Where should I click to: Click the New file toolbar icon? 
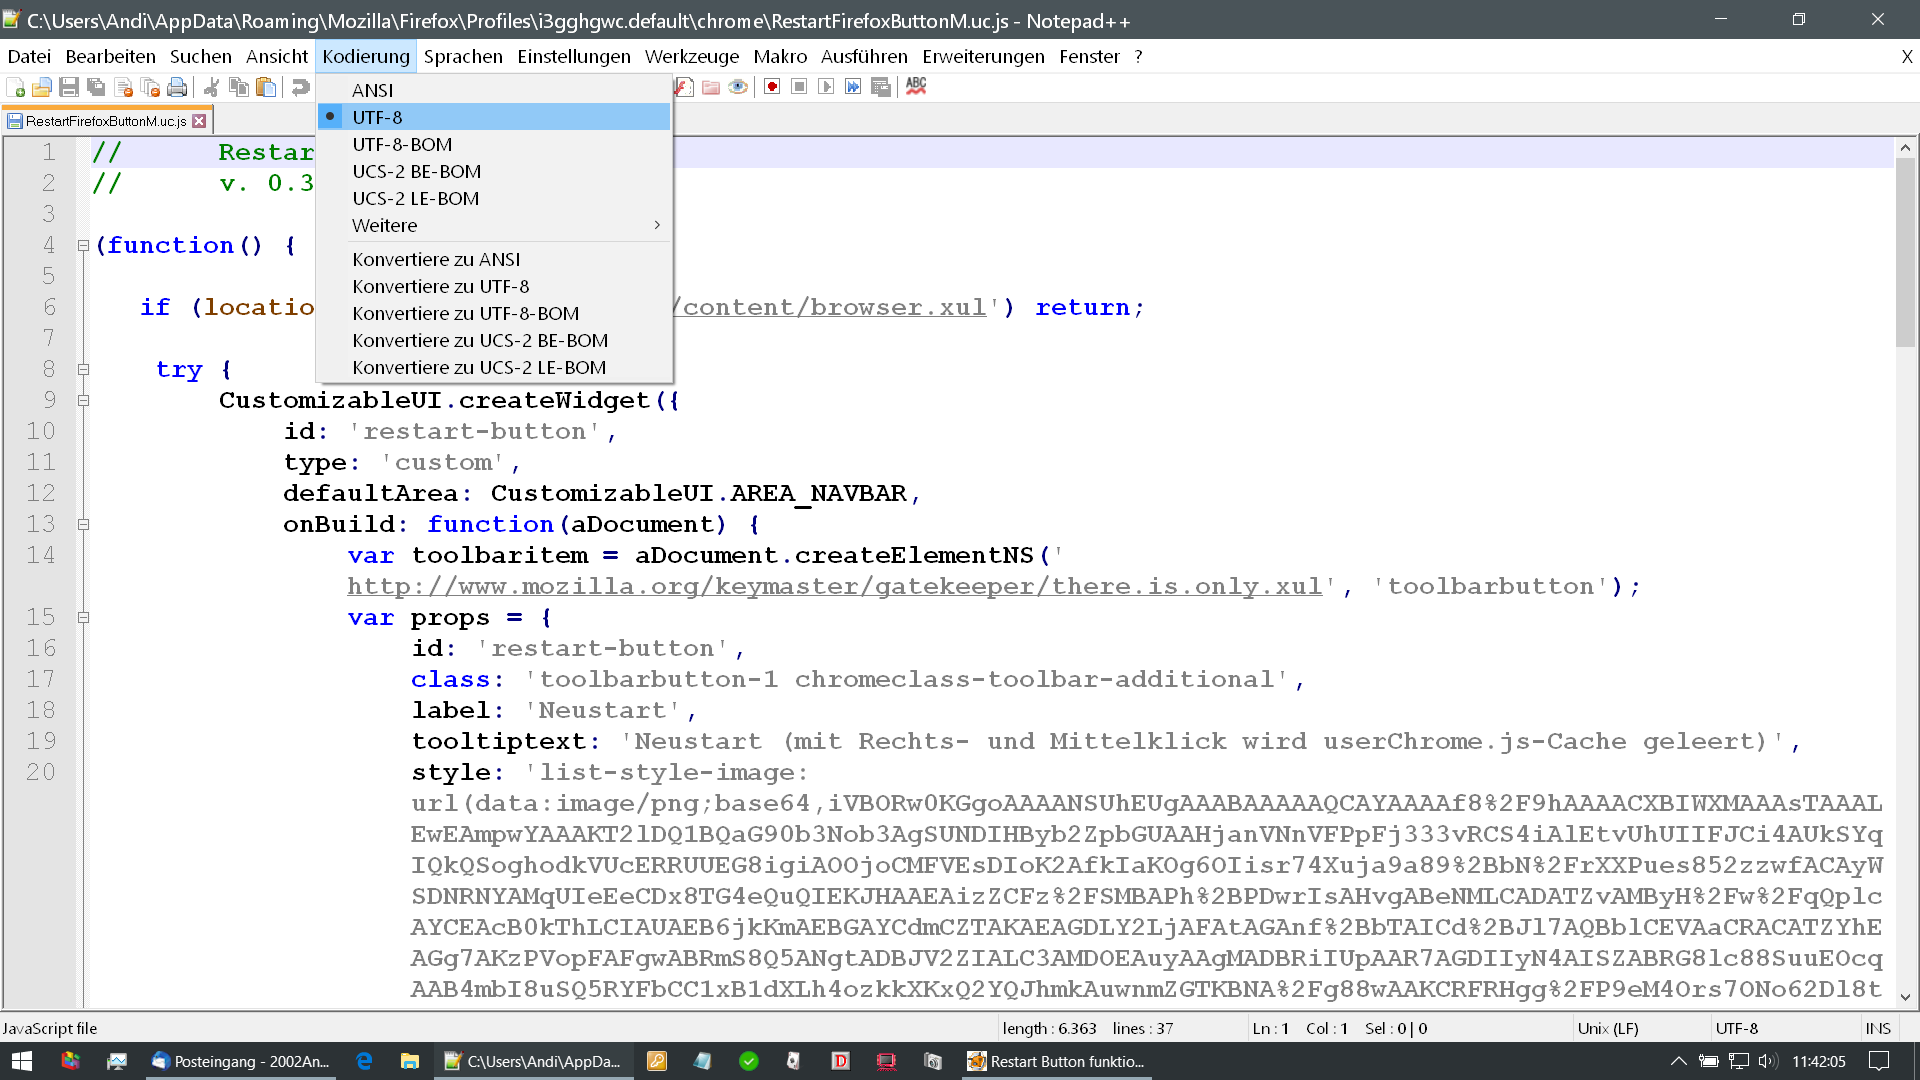[15, 87]
